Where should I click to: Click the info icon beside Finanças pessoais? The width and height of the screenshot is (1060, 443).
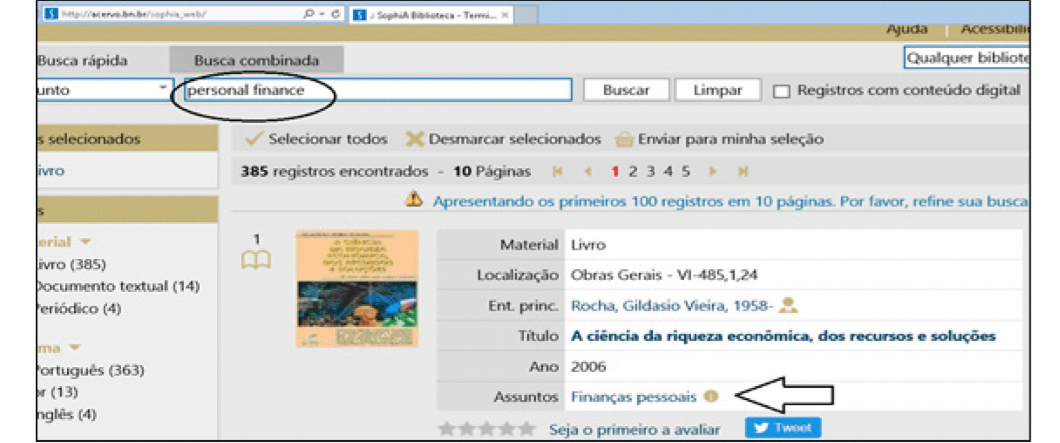711,397
